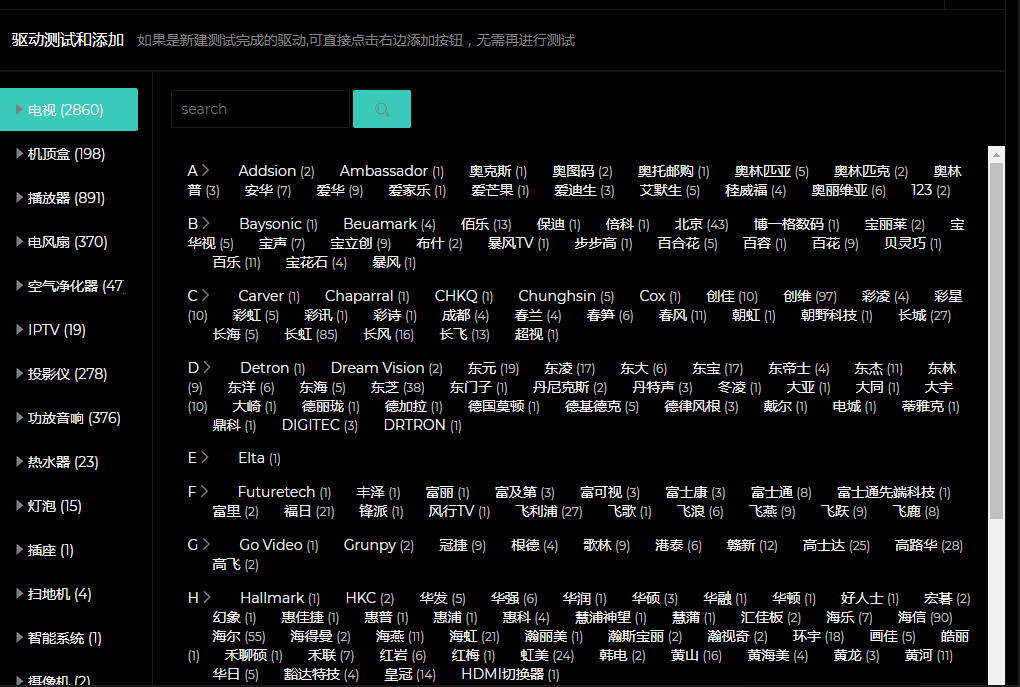
Task: Open the Cox (1) brand
Action: coord(660,296)
